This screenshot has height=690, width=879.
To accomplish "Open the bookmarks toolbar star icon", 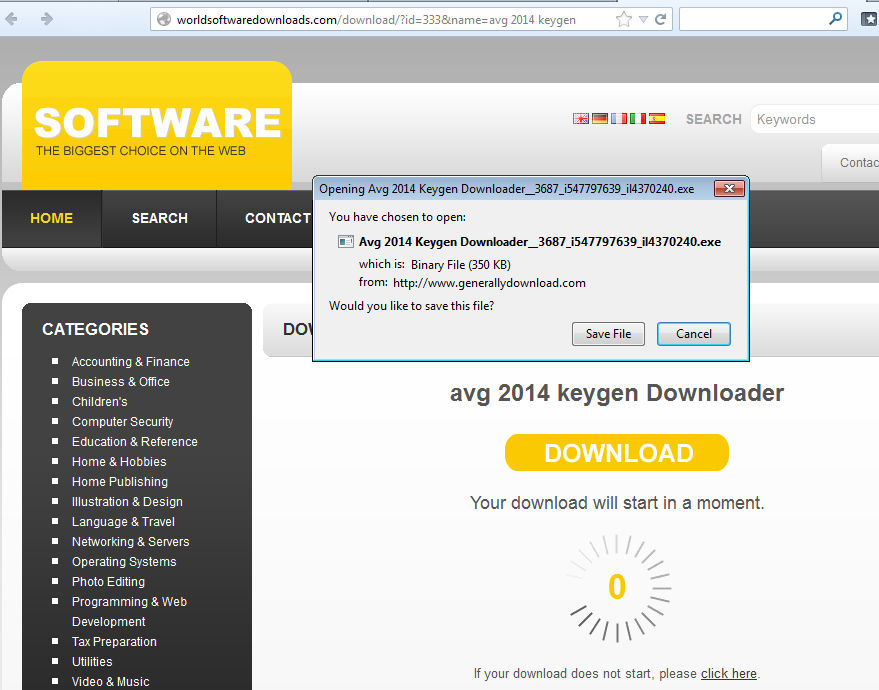I will pyautogui.click(x=869, y=19).
